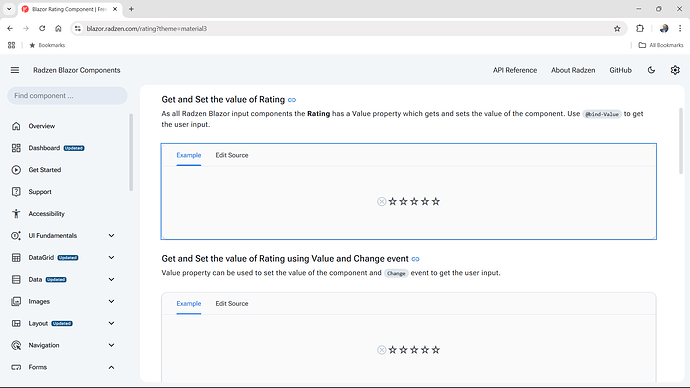690x388 pixels.
Task: Go to browser home page
Action: tap(58, 29)
